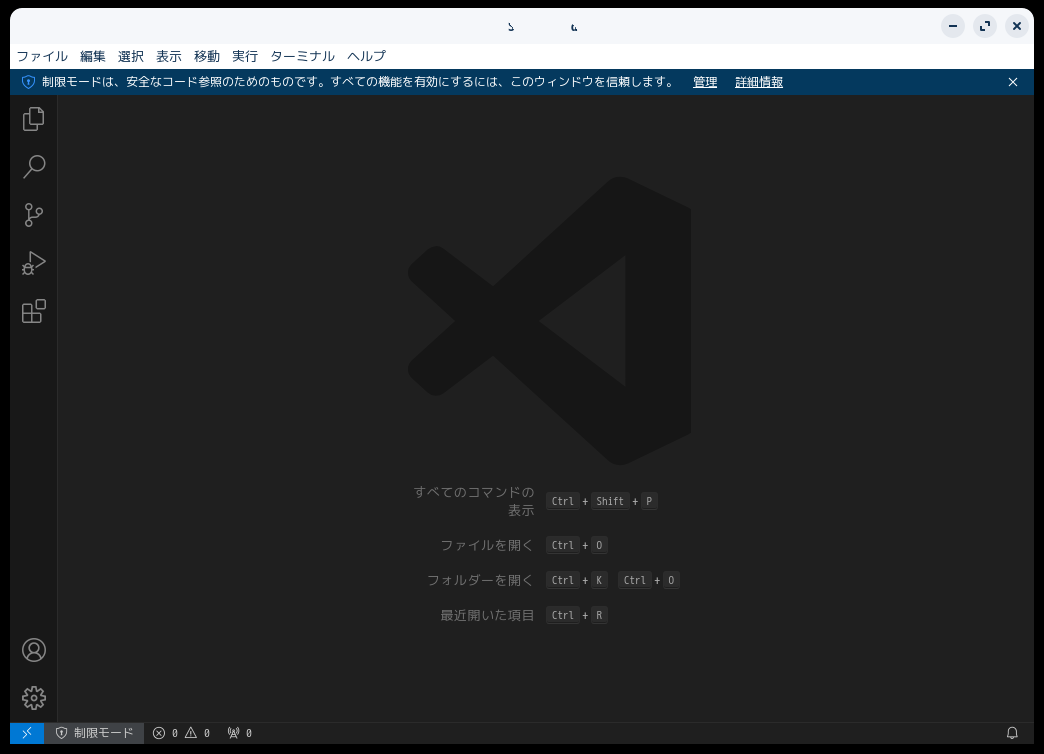1044x754 pixels.
Task: Open the Extensions view
Action: point(33,311)
